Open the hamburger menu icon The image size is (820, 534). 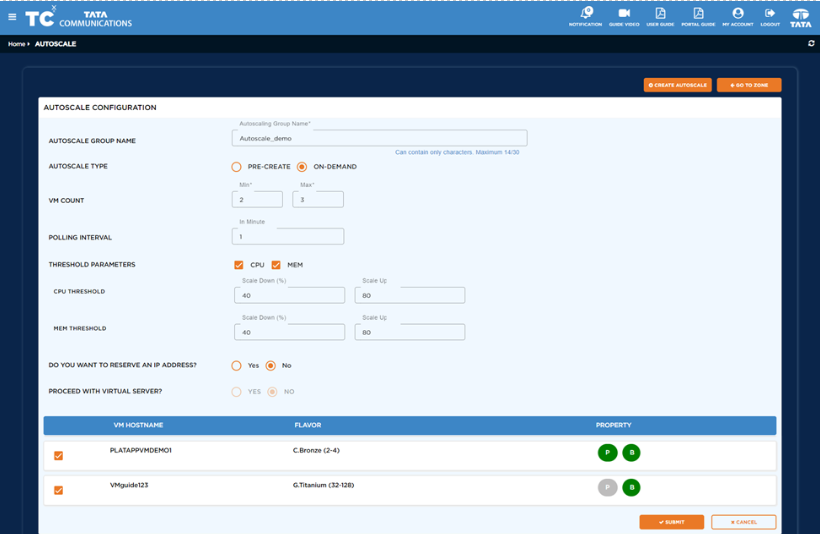click(12, 17)
